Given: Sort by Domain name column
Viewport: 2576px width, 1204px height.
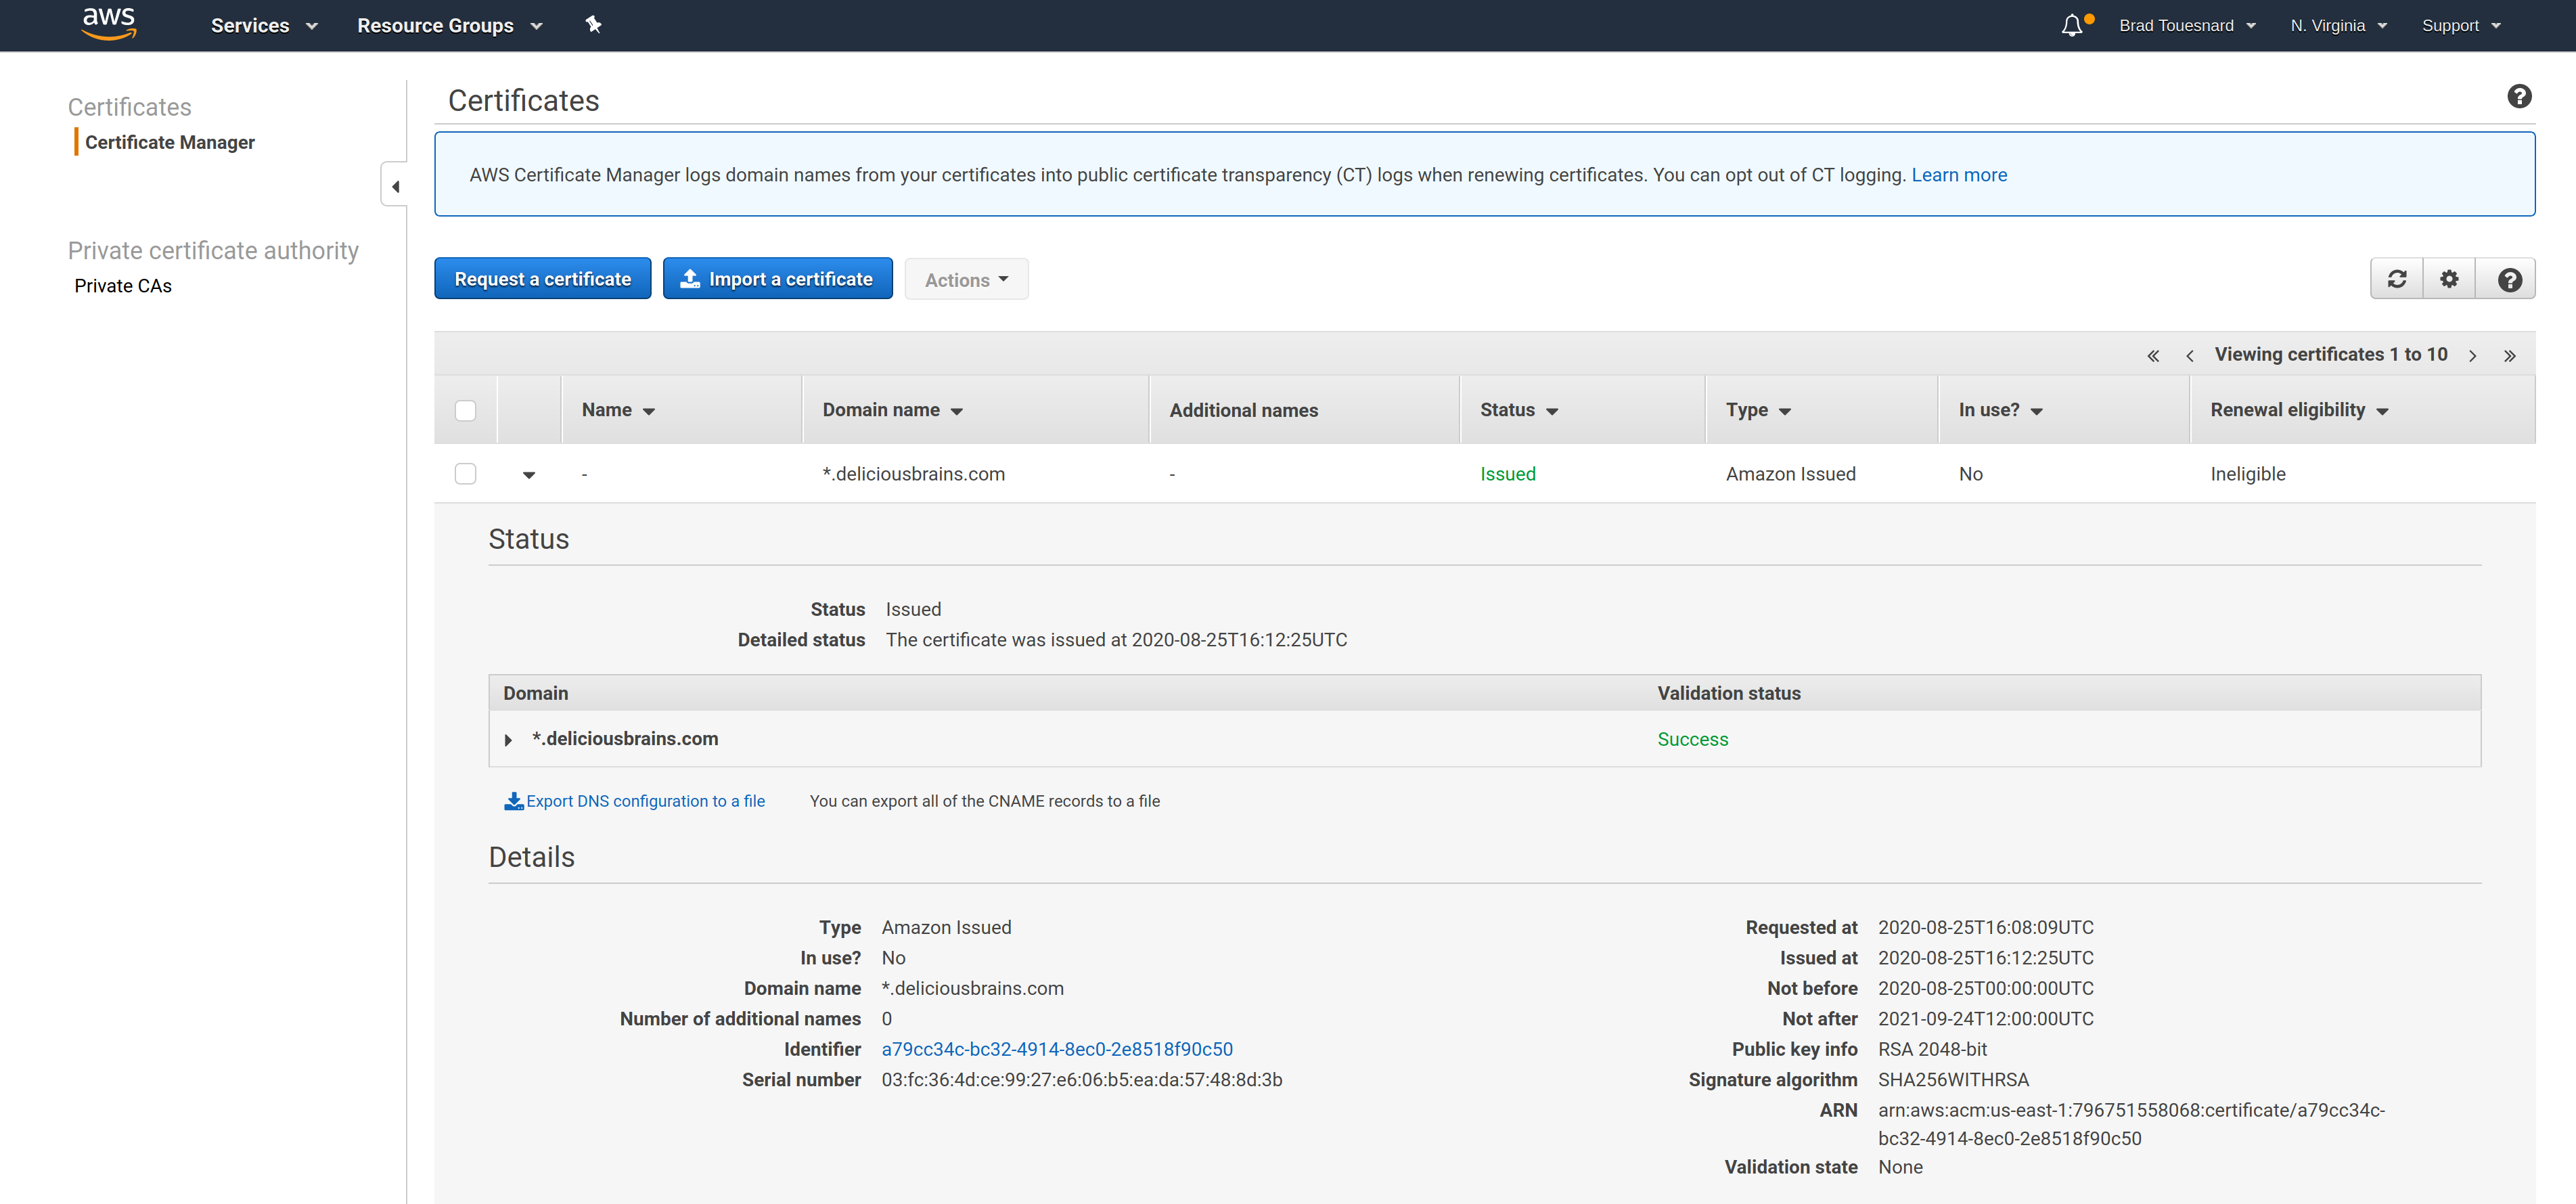Looking at the screenshot, I should coord(892,410).
